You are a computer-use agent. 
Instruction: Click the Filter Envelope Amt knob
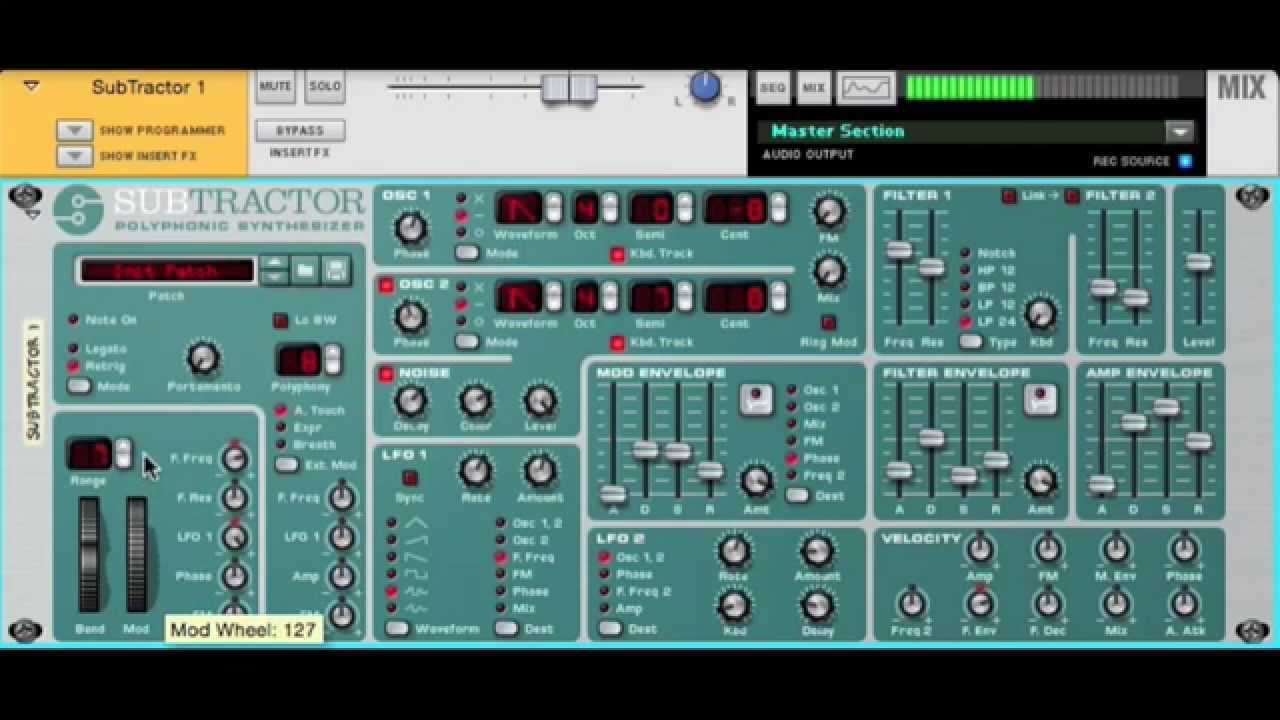pos(1041,481)
